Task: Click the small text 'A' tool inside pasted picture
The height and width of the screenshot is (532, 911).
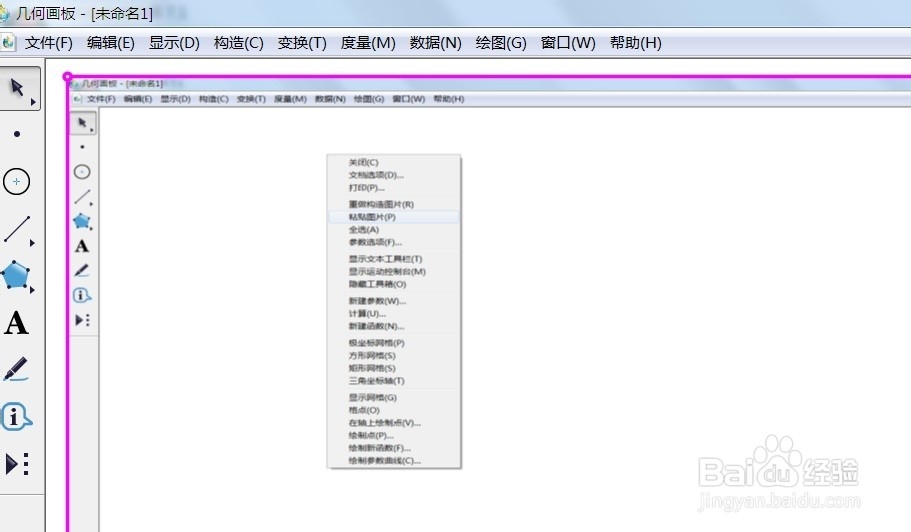Action: (82, 246)
